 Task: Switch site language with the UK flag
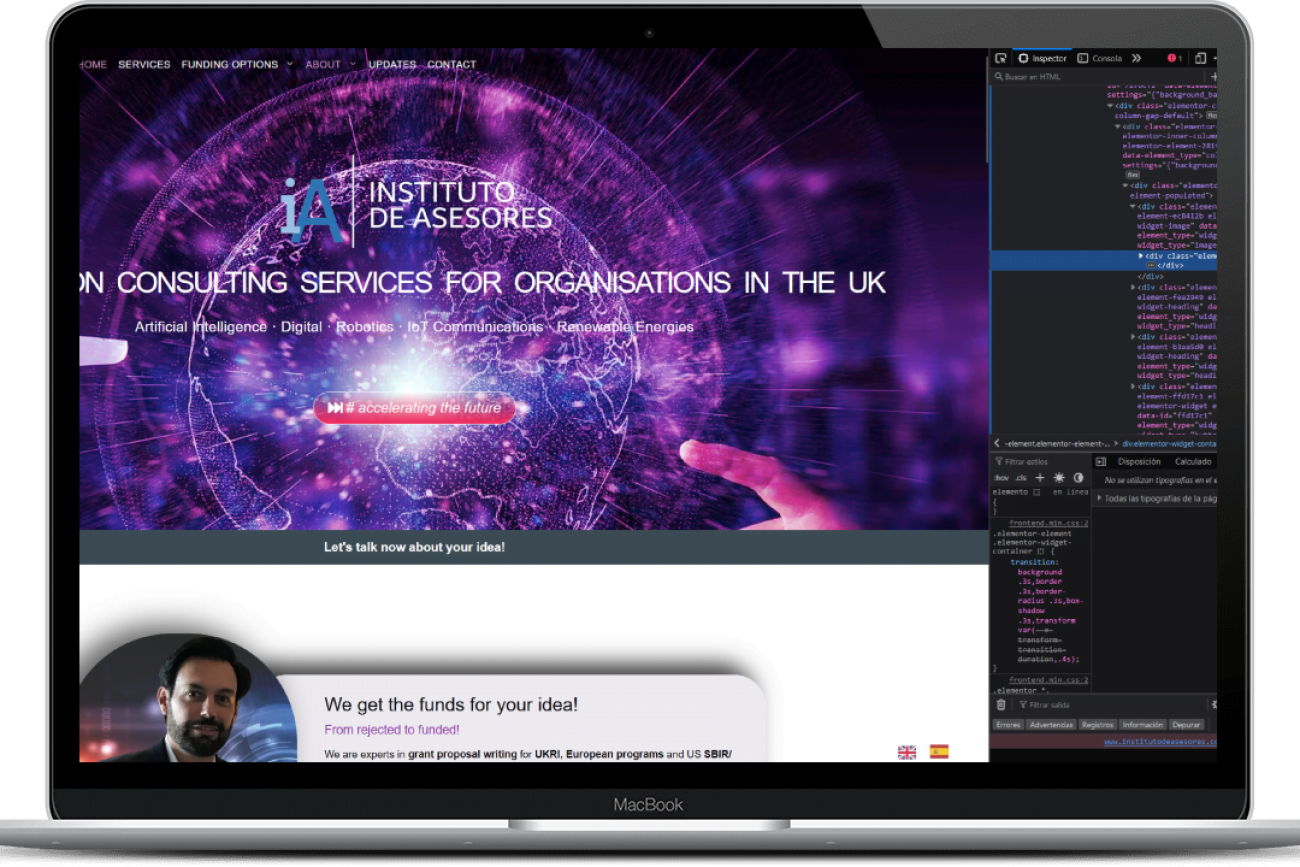(907, 752)
